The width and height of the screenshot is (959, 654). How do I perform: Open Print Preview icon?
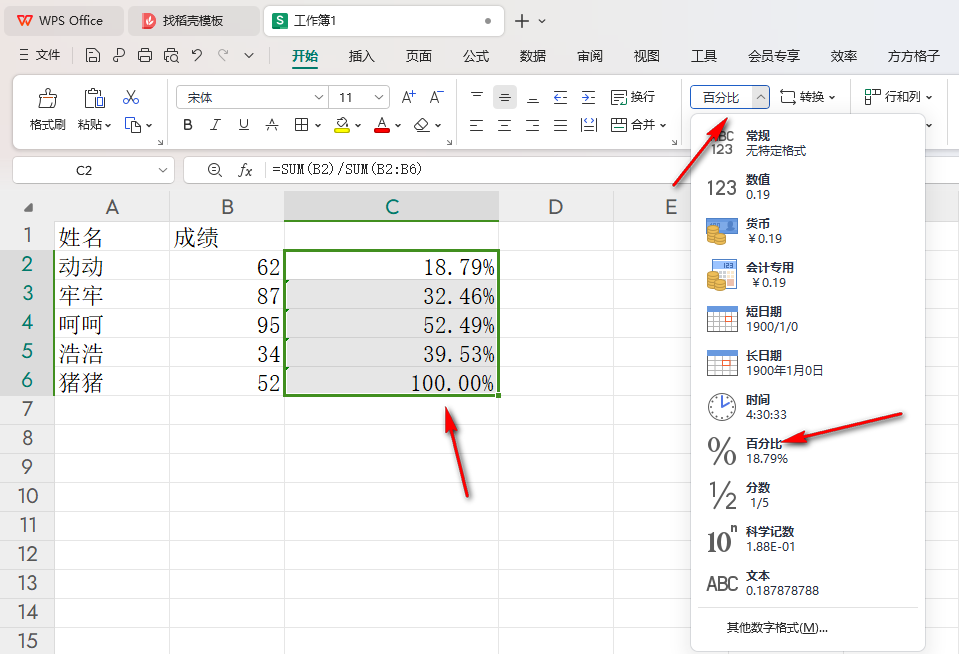coord(171,56)
